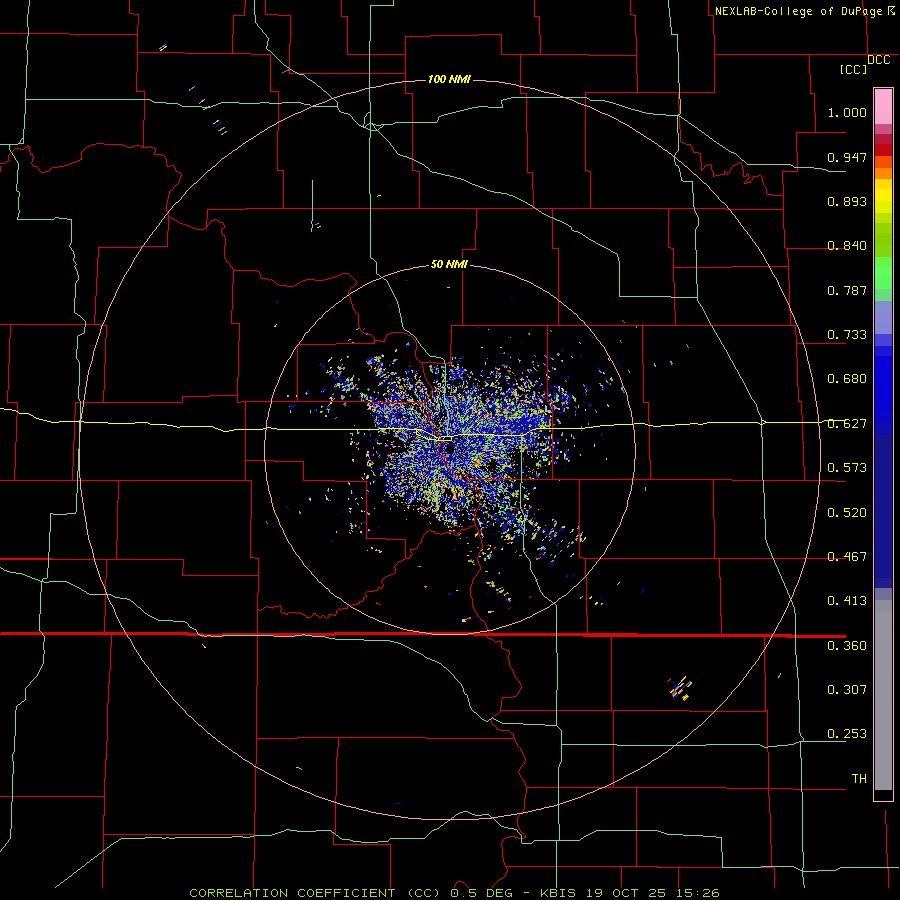900x900 pixels.
Task: Select the 0.360 scale value
Action: pos(847,646)
